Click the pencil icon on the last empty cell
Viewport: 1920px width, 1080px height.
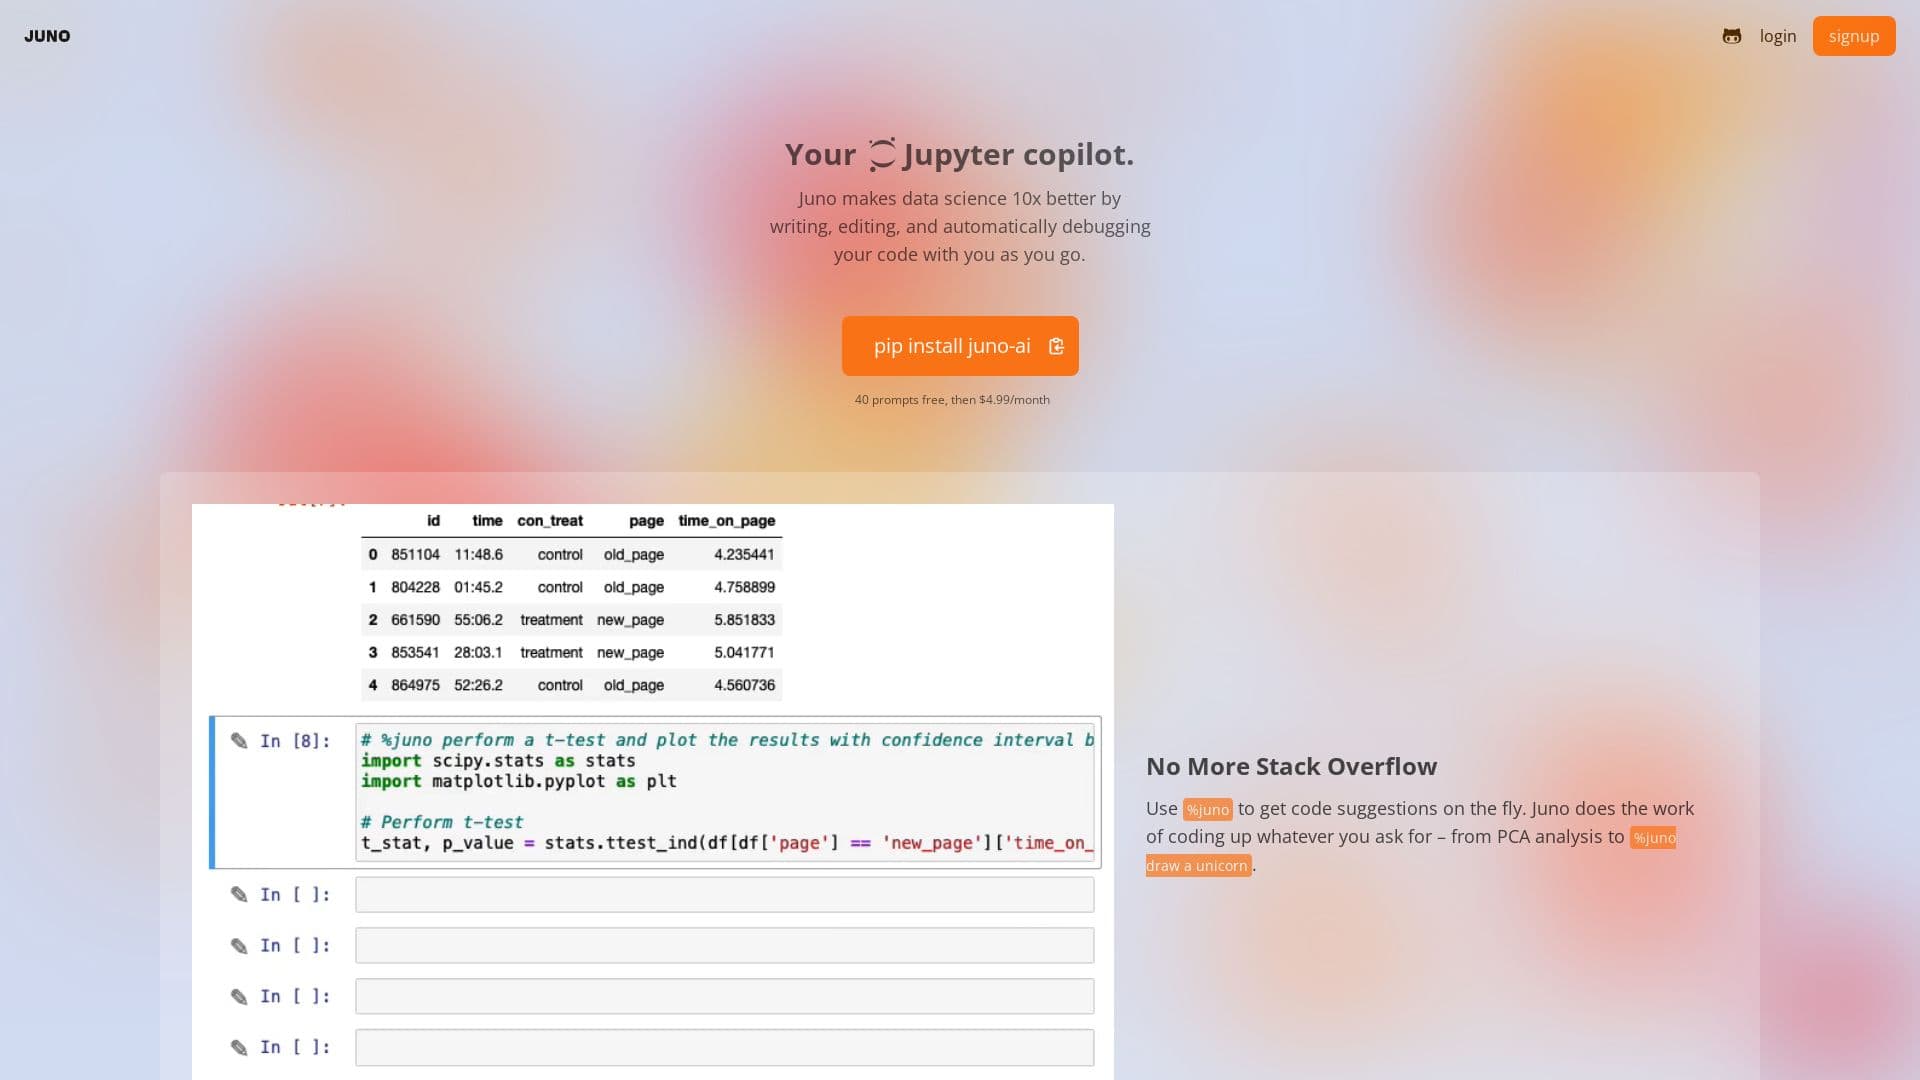(238, 1047)
